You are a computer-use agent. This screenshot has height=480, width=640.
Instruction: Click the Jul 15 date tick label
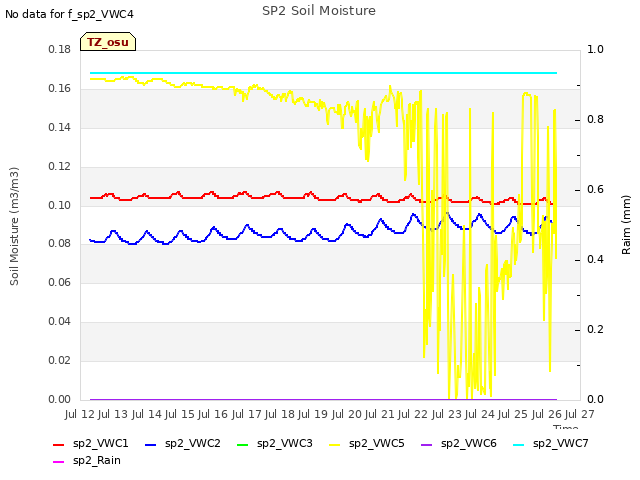180,414
